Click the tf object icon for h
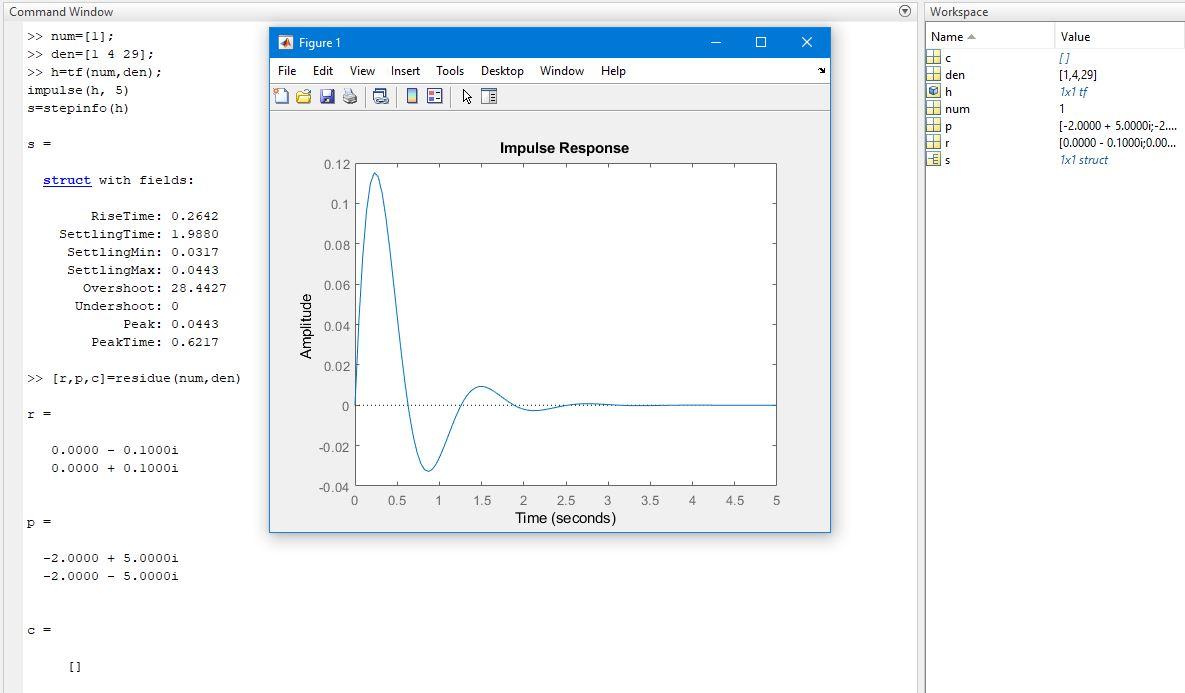This screenshot has height=693, width=1185. tap(933, 91)
